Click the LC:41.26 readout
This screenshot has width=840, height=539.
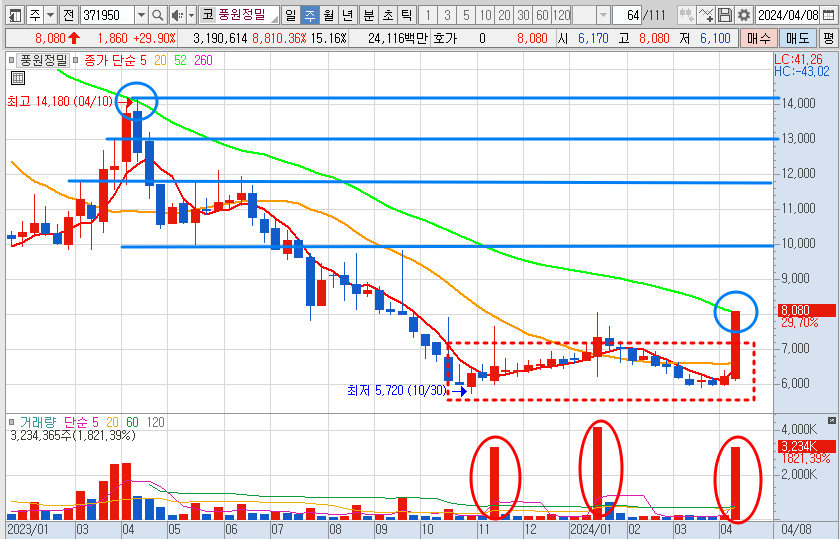click(x=798, y=59)
